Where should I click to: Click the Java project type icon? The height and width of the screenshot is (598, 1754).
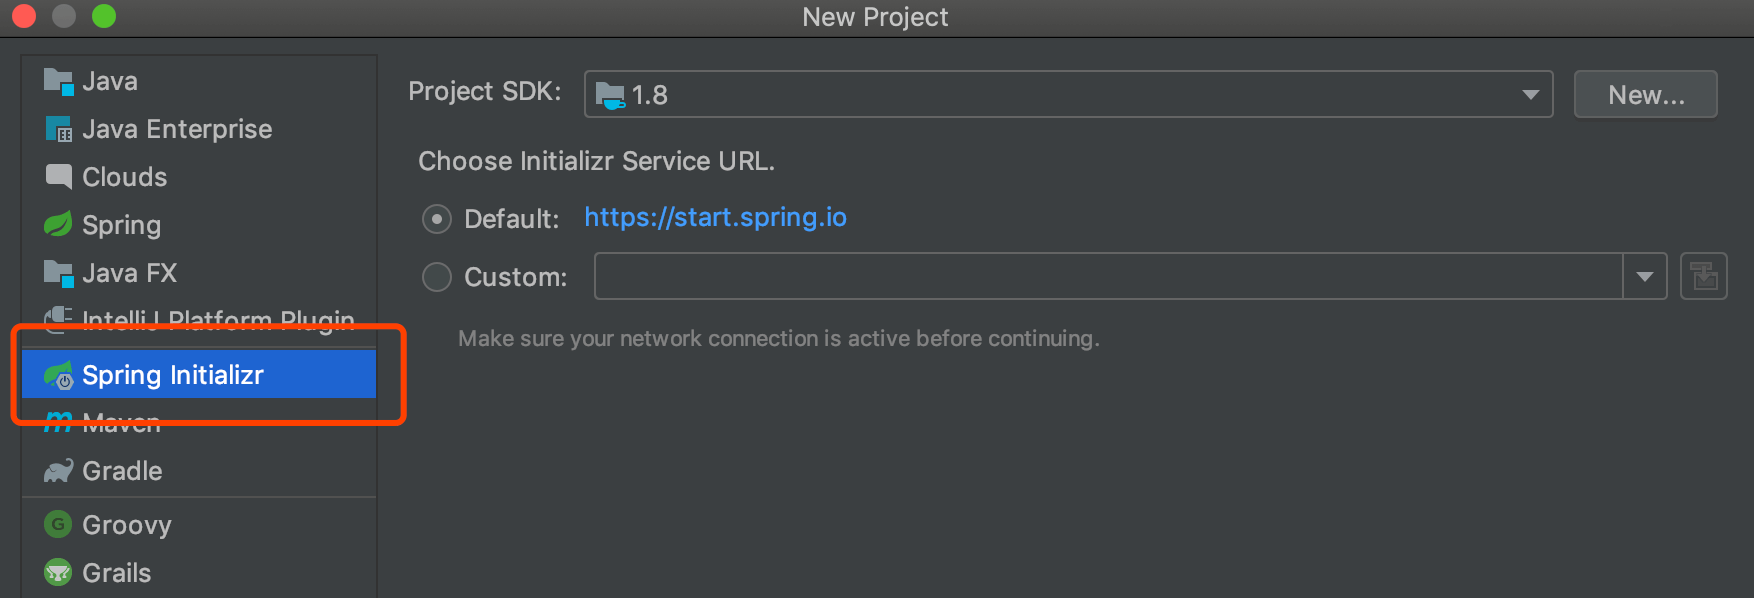59,81
